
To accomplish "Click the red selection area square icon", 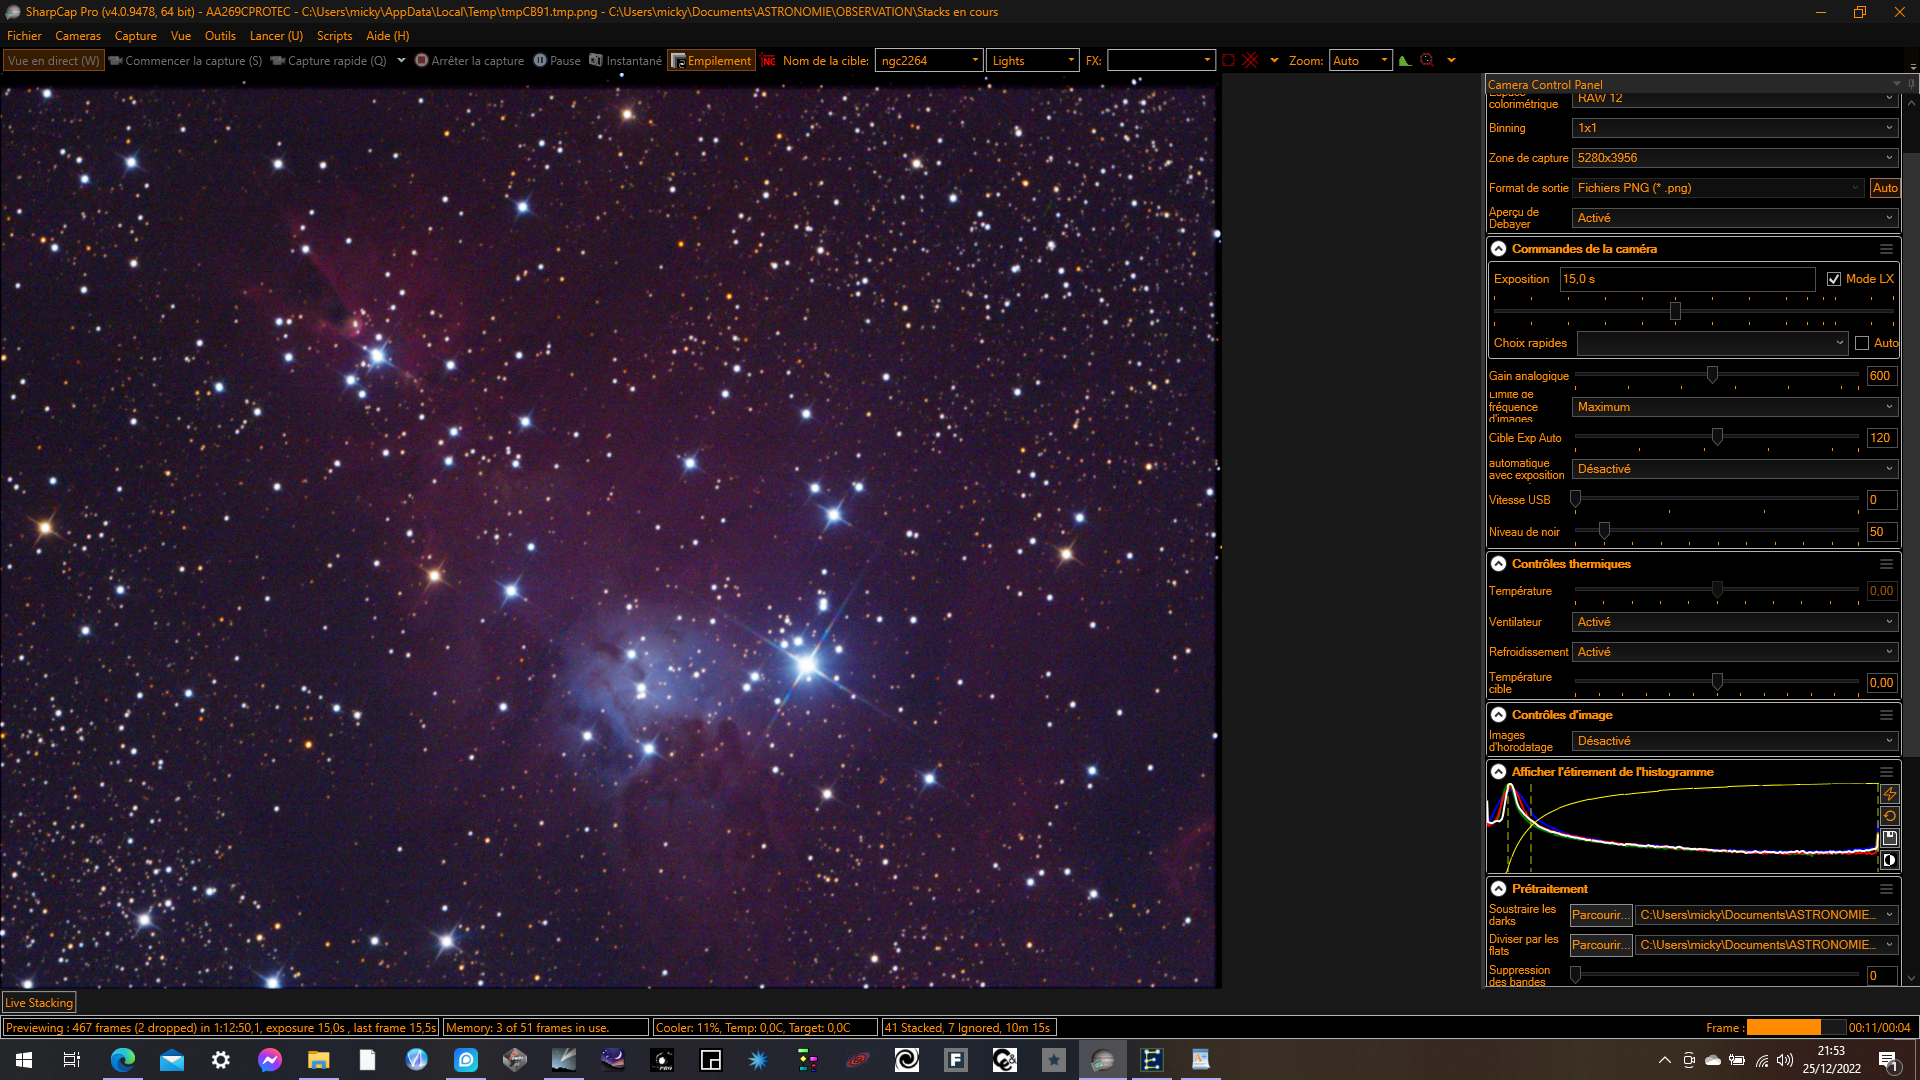I will coord(1229,61).
